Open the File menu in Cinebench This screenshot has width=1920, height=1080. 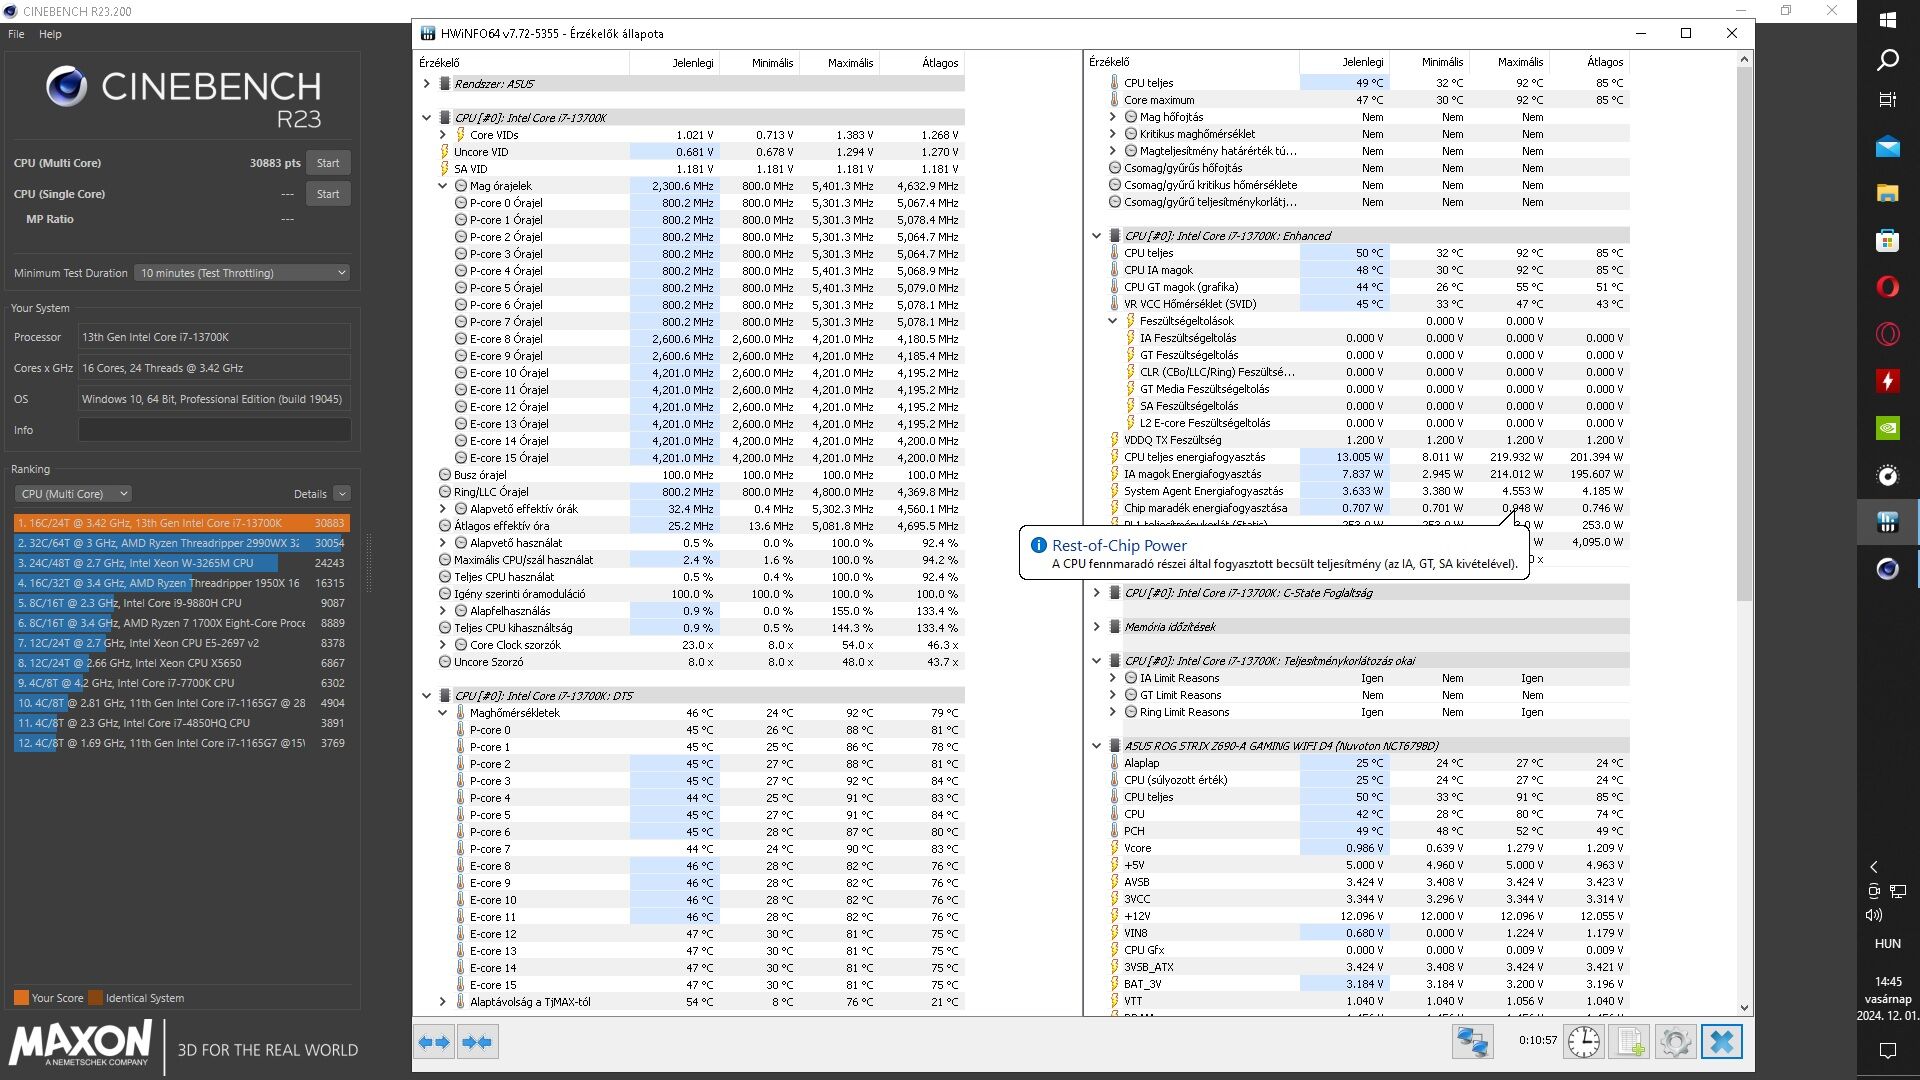16,34
